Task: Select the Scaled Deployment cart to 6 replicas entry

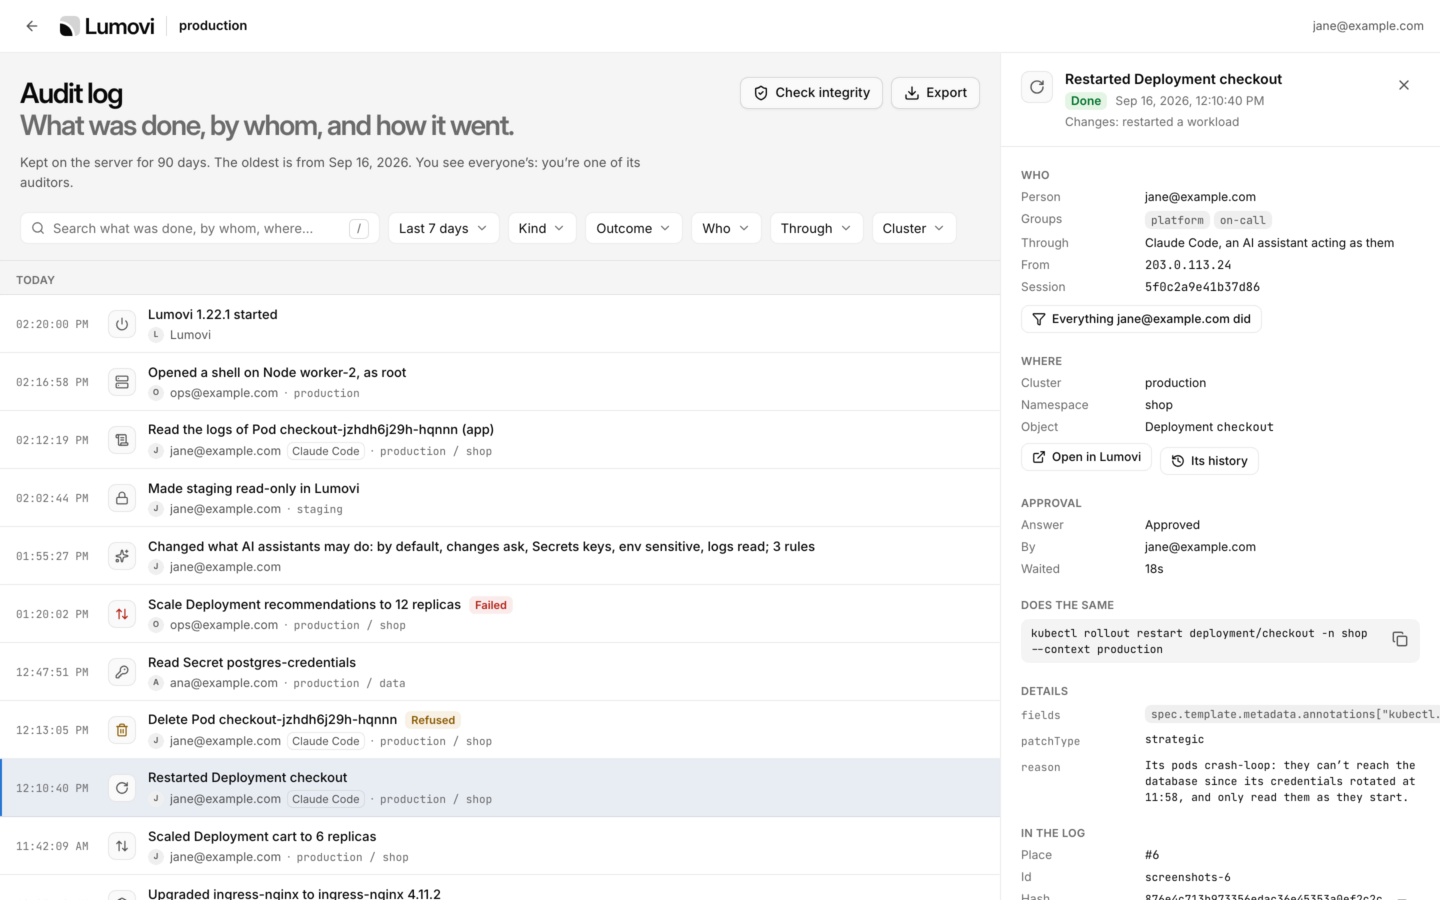Action: [x=500, y=846]
